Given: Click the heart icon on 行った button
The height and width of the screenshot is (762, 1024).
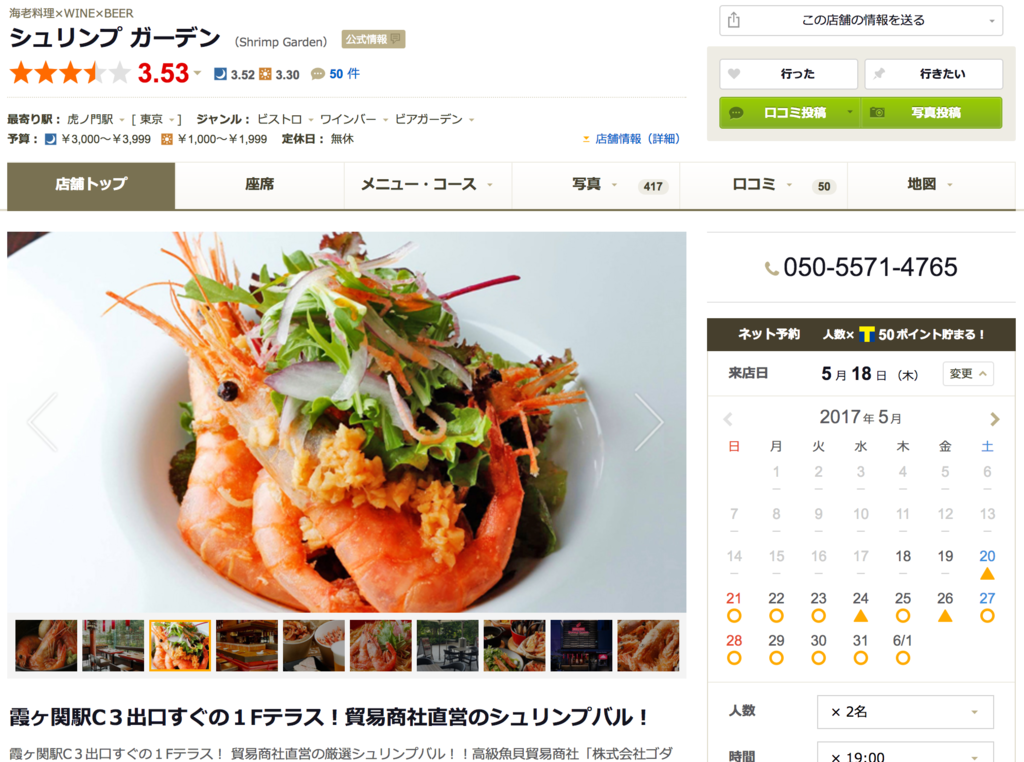Looking at the screenshot, I should pyautogui.click(x=734, y=74).
